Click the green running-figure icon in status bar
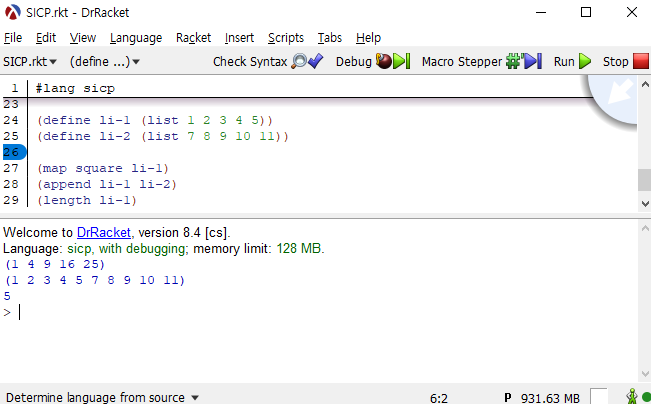Viewport: 651px width, 404px height. (632, 397)
